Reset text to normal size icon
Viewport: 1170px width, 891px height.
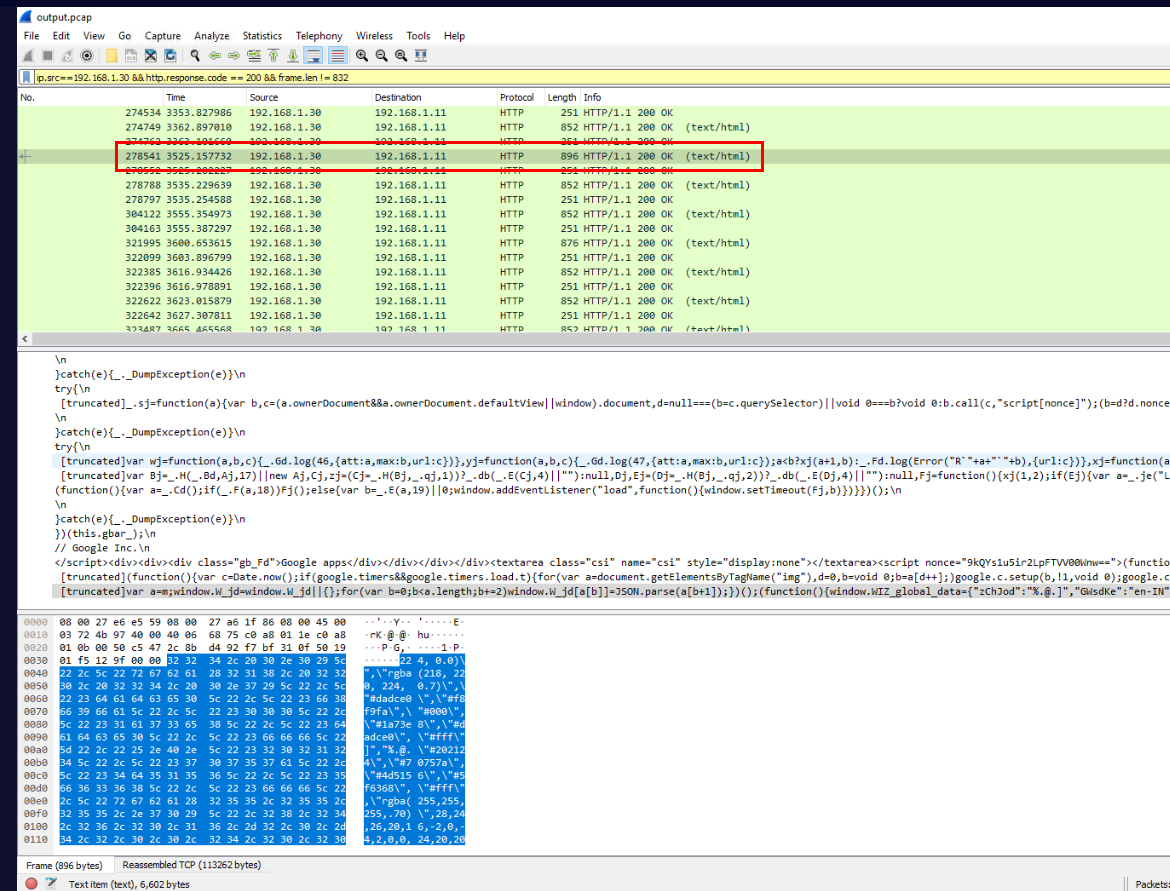point(401,55)
